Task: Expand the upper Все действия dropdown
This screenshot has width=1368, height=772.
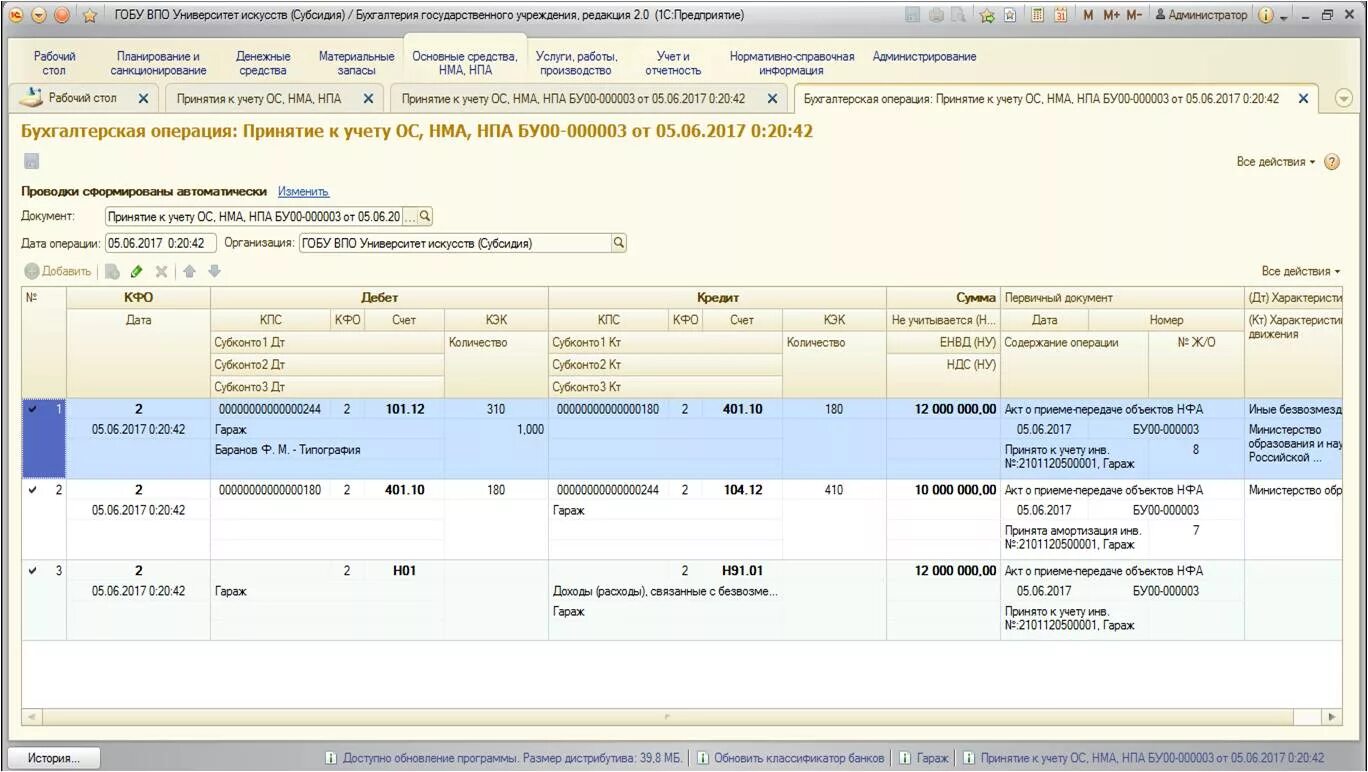Action: coord(1276,161)
